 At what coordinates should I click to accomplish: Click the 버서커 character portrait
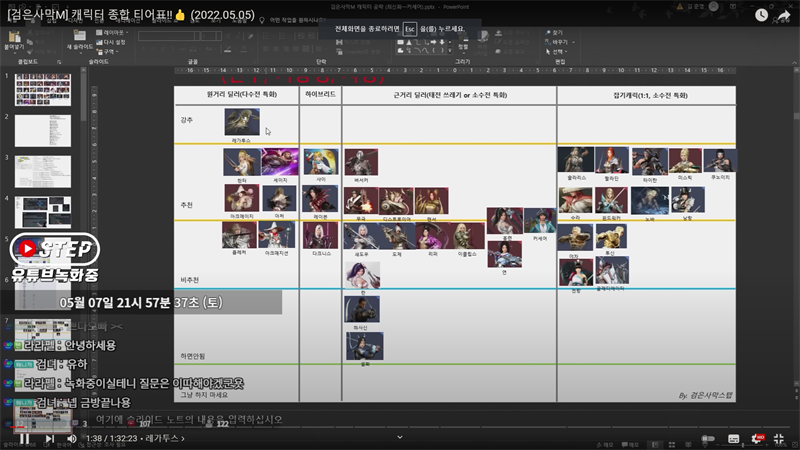coord(360,161)
